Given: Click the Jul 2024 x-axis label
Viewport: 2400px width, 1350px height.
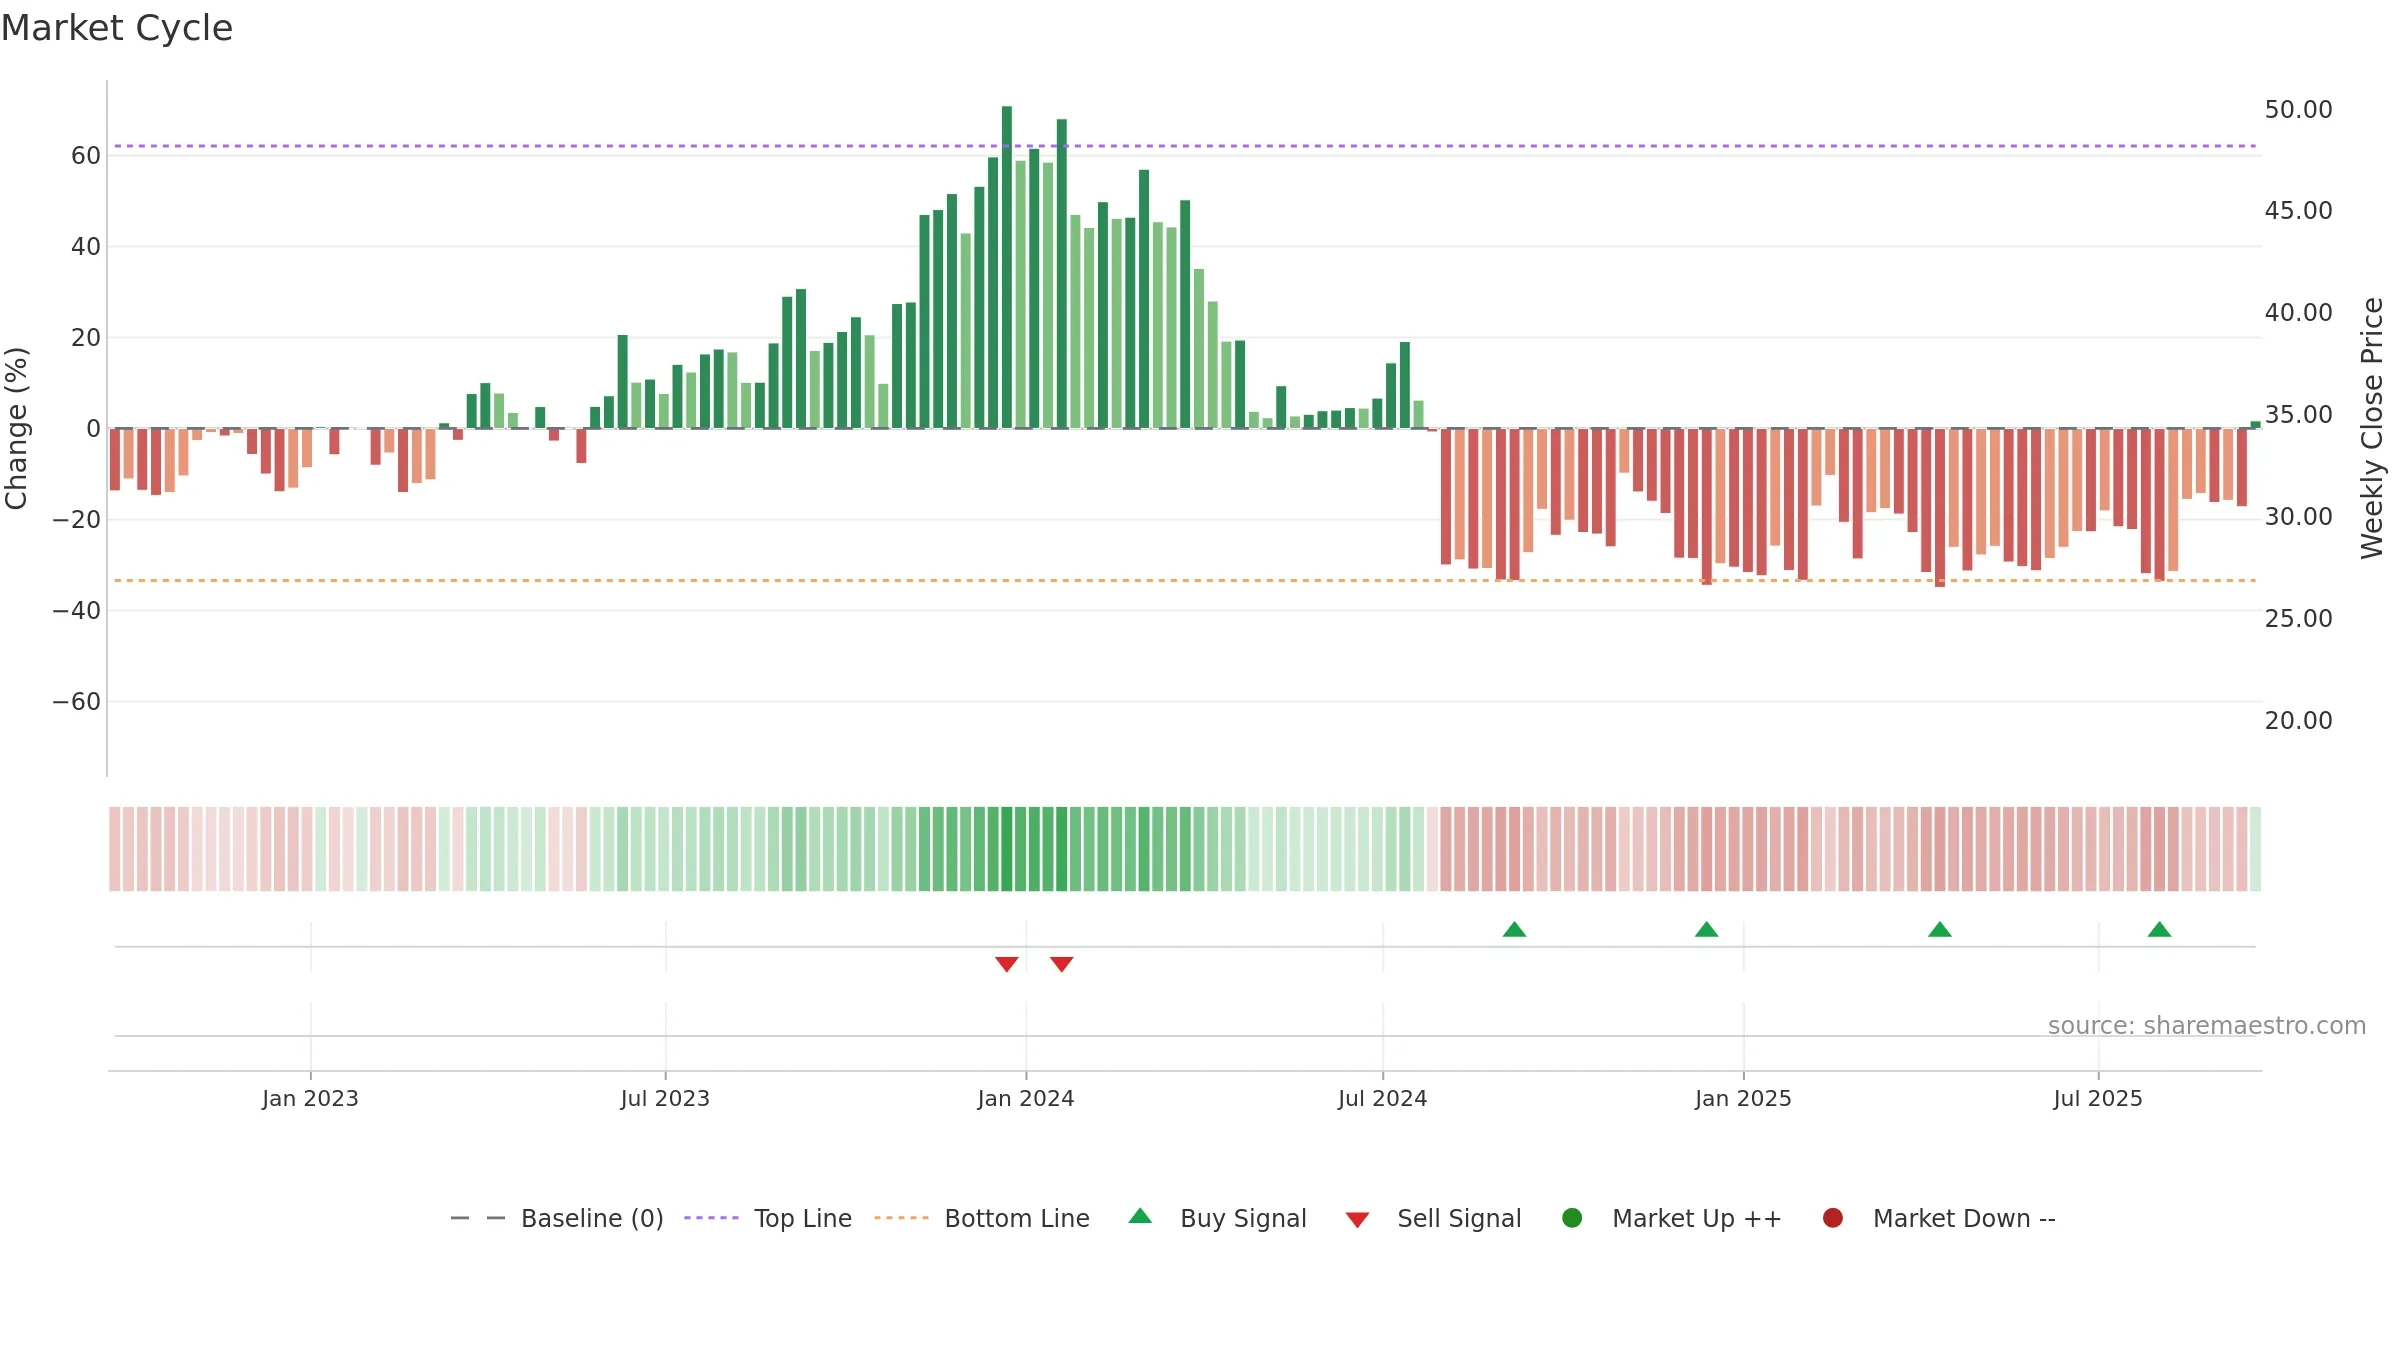Looking at the screenshot, I should click(x=1383, y=1098).
